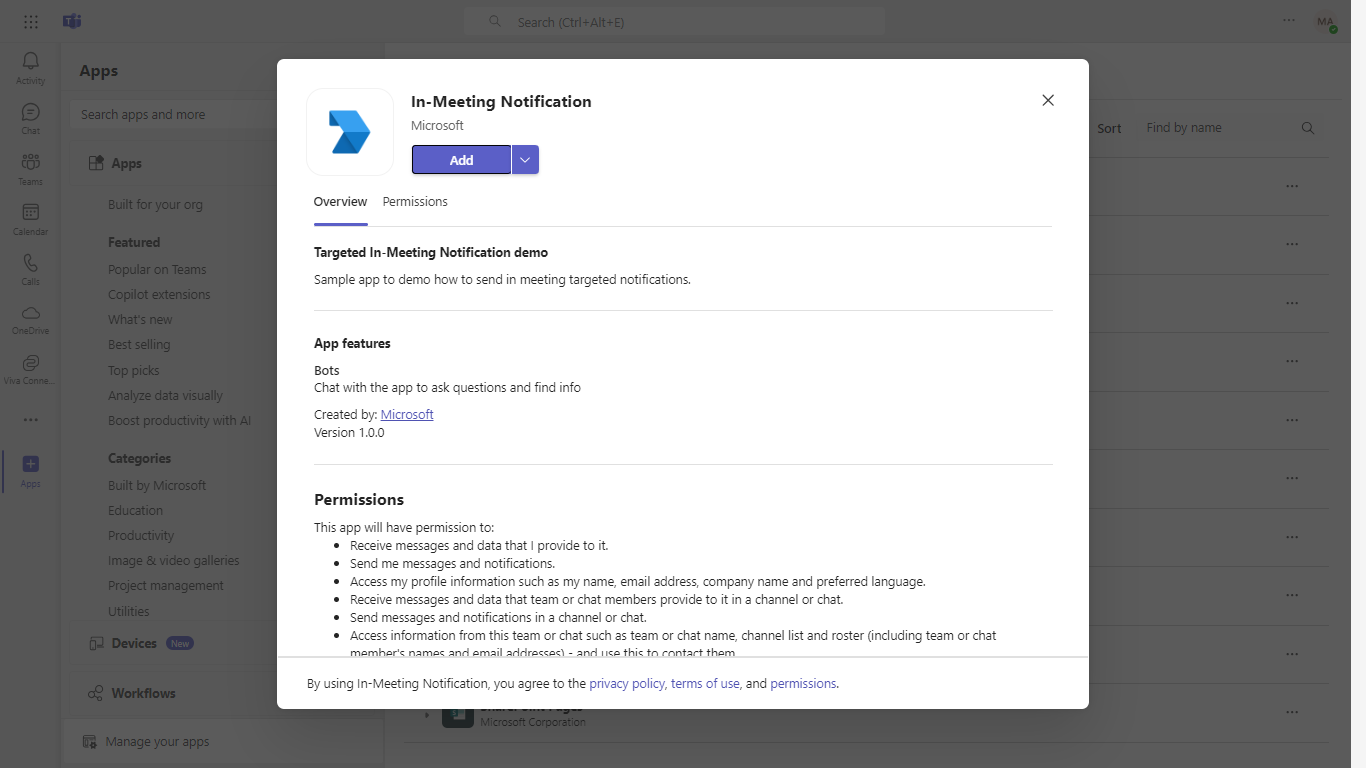The width and height of the screenshot is (1366, 768).
Task: Select Image & video galleries
Action: click(174, 561)
